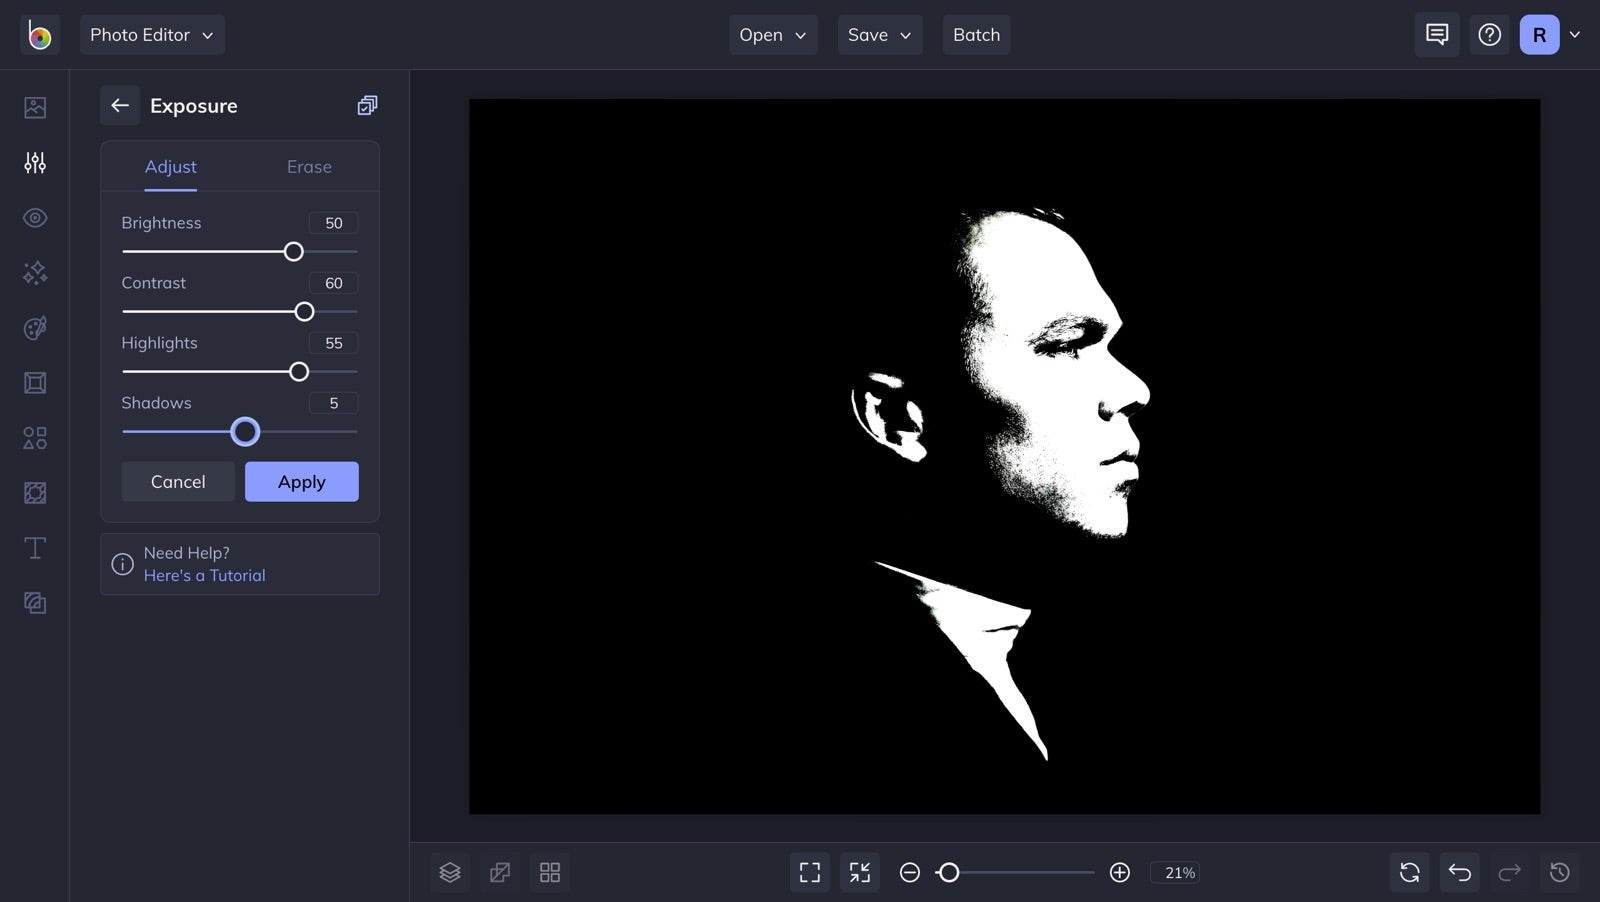Open the Here's a Tutorial link
The image size is (1600, 902).
(x=205, y=576)
